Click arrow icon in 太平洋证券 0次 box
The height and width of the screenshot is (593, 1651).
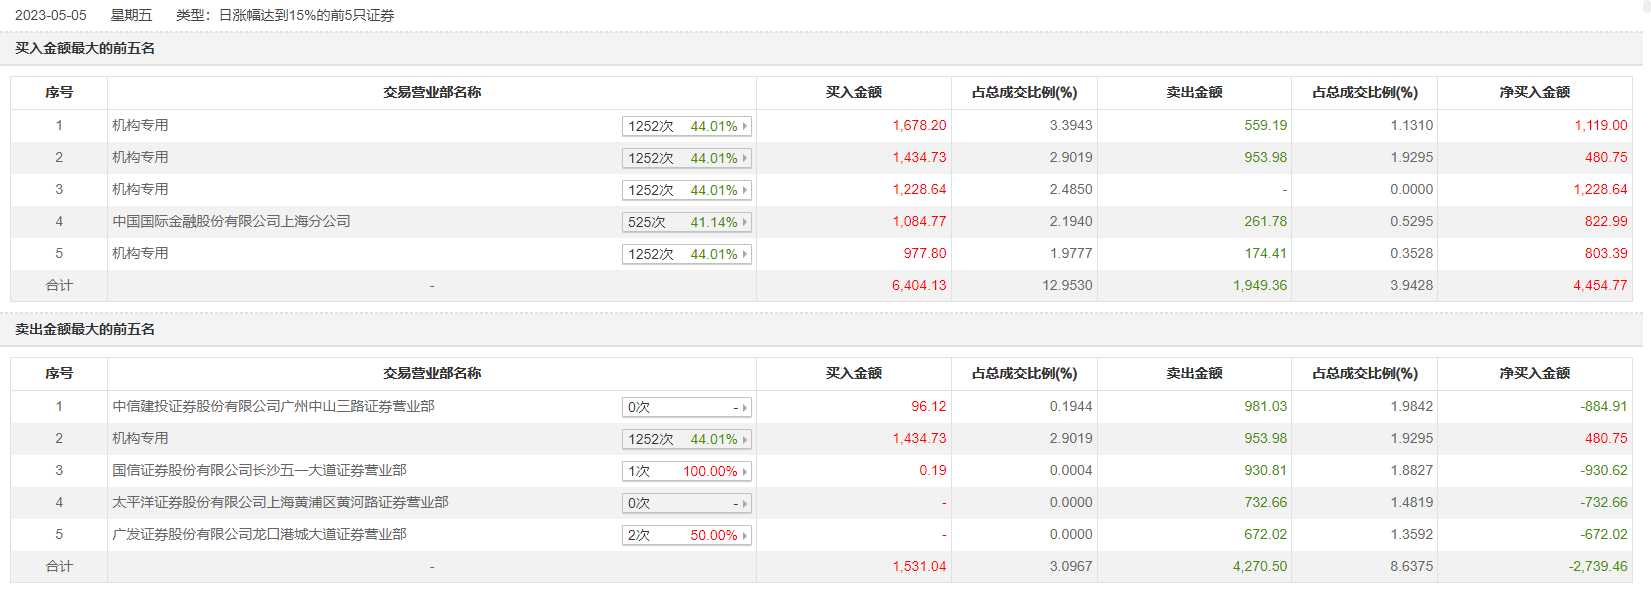click(745, 504)
